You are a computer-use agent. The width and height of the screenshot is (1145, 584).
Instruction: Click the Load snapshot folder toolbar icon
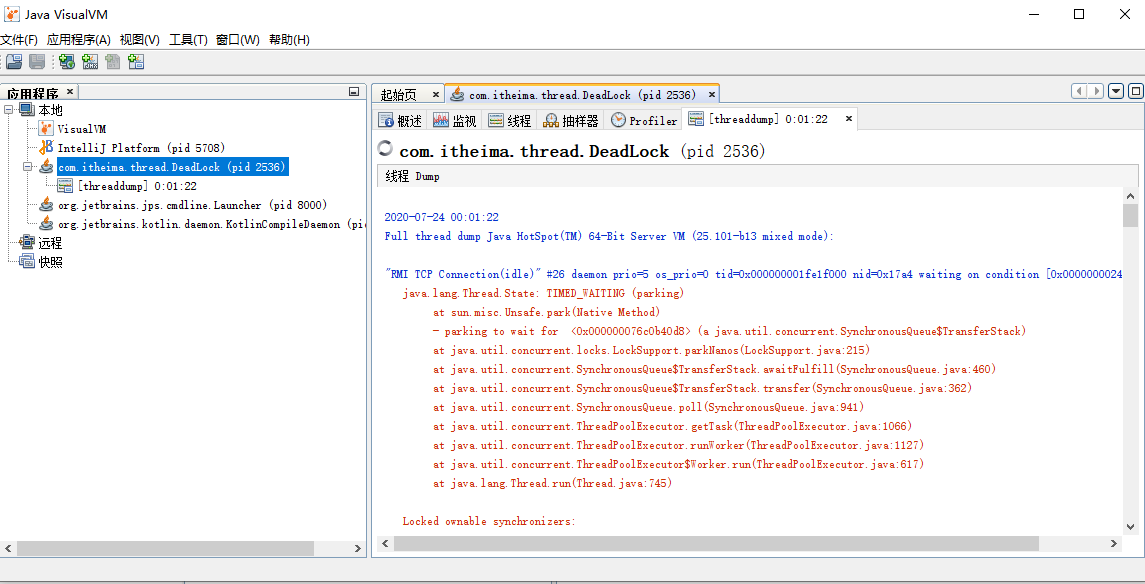click(14, 62)
